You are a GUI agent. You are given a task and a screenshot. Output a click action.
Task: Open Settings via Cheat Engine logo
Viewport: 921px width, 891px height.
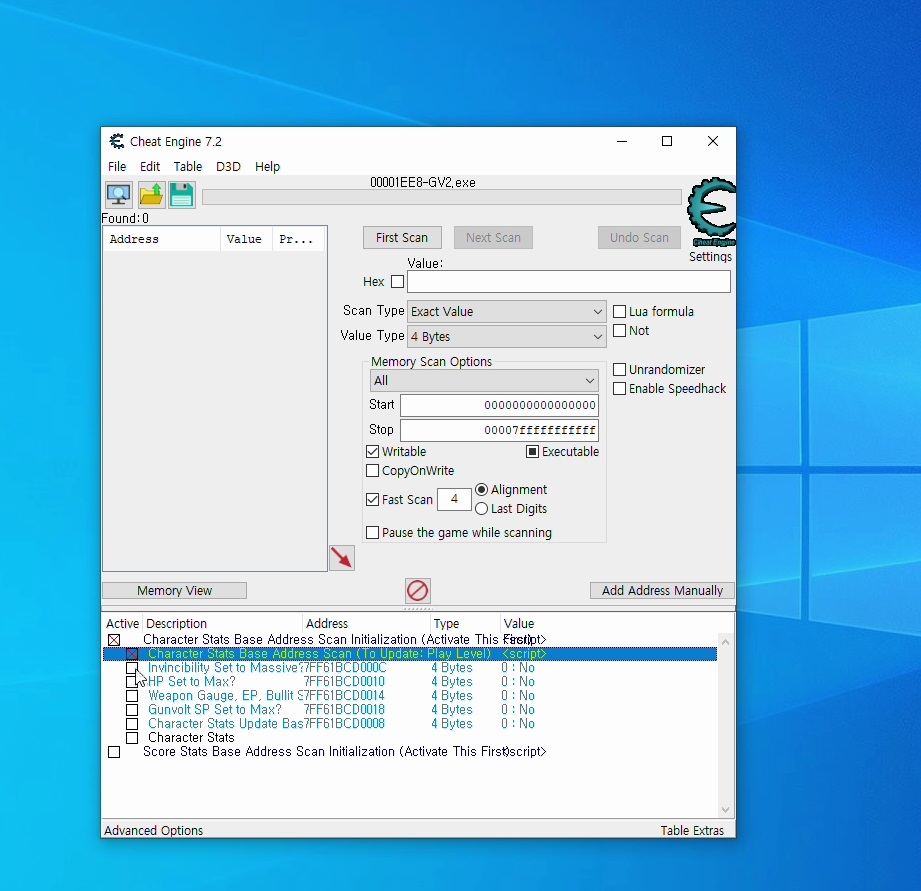(x=711, y=212)
